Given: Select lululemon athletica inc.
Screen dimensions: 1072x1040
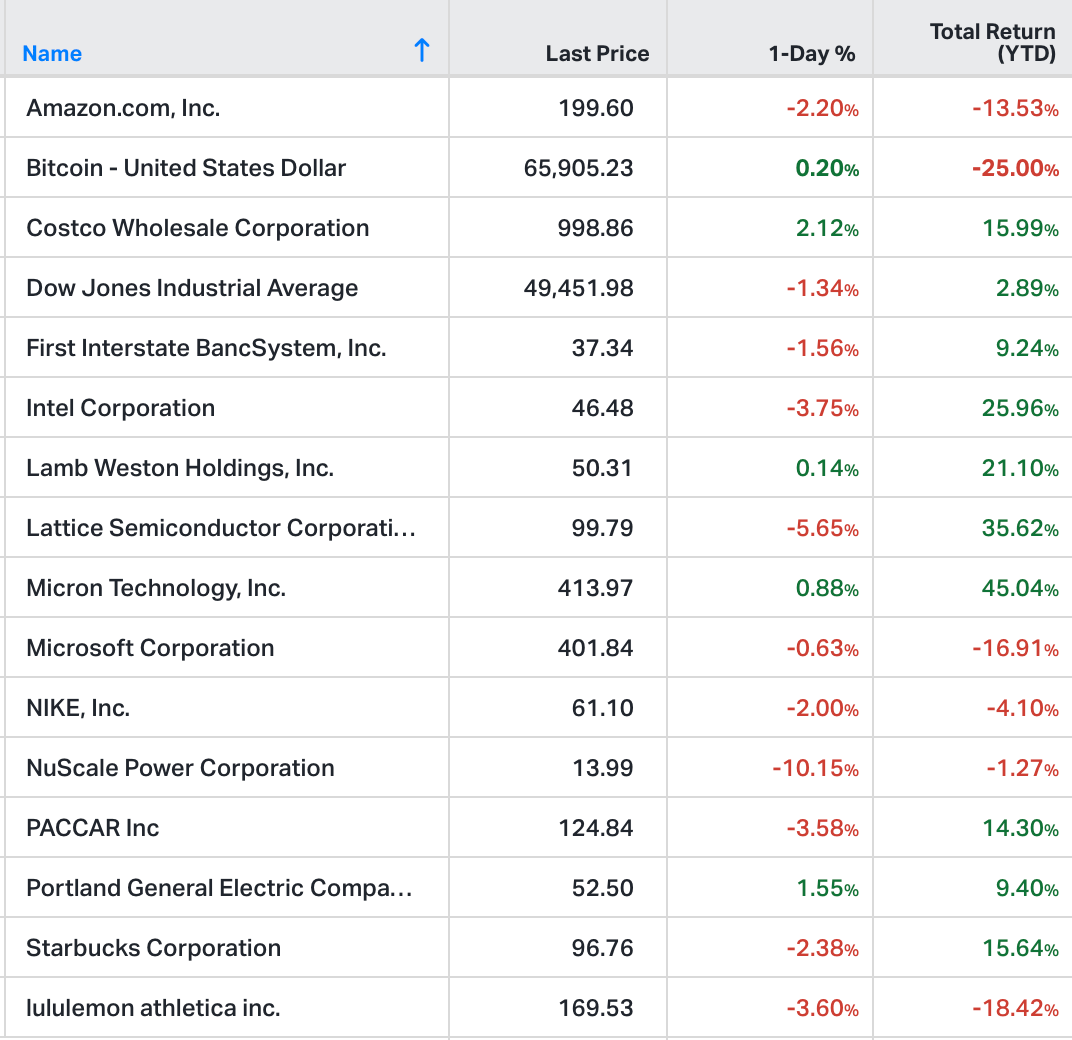Looking at the screenshot, I should [153, 1008].
